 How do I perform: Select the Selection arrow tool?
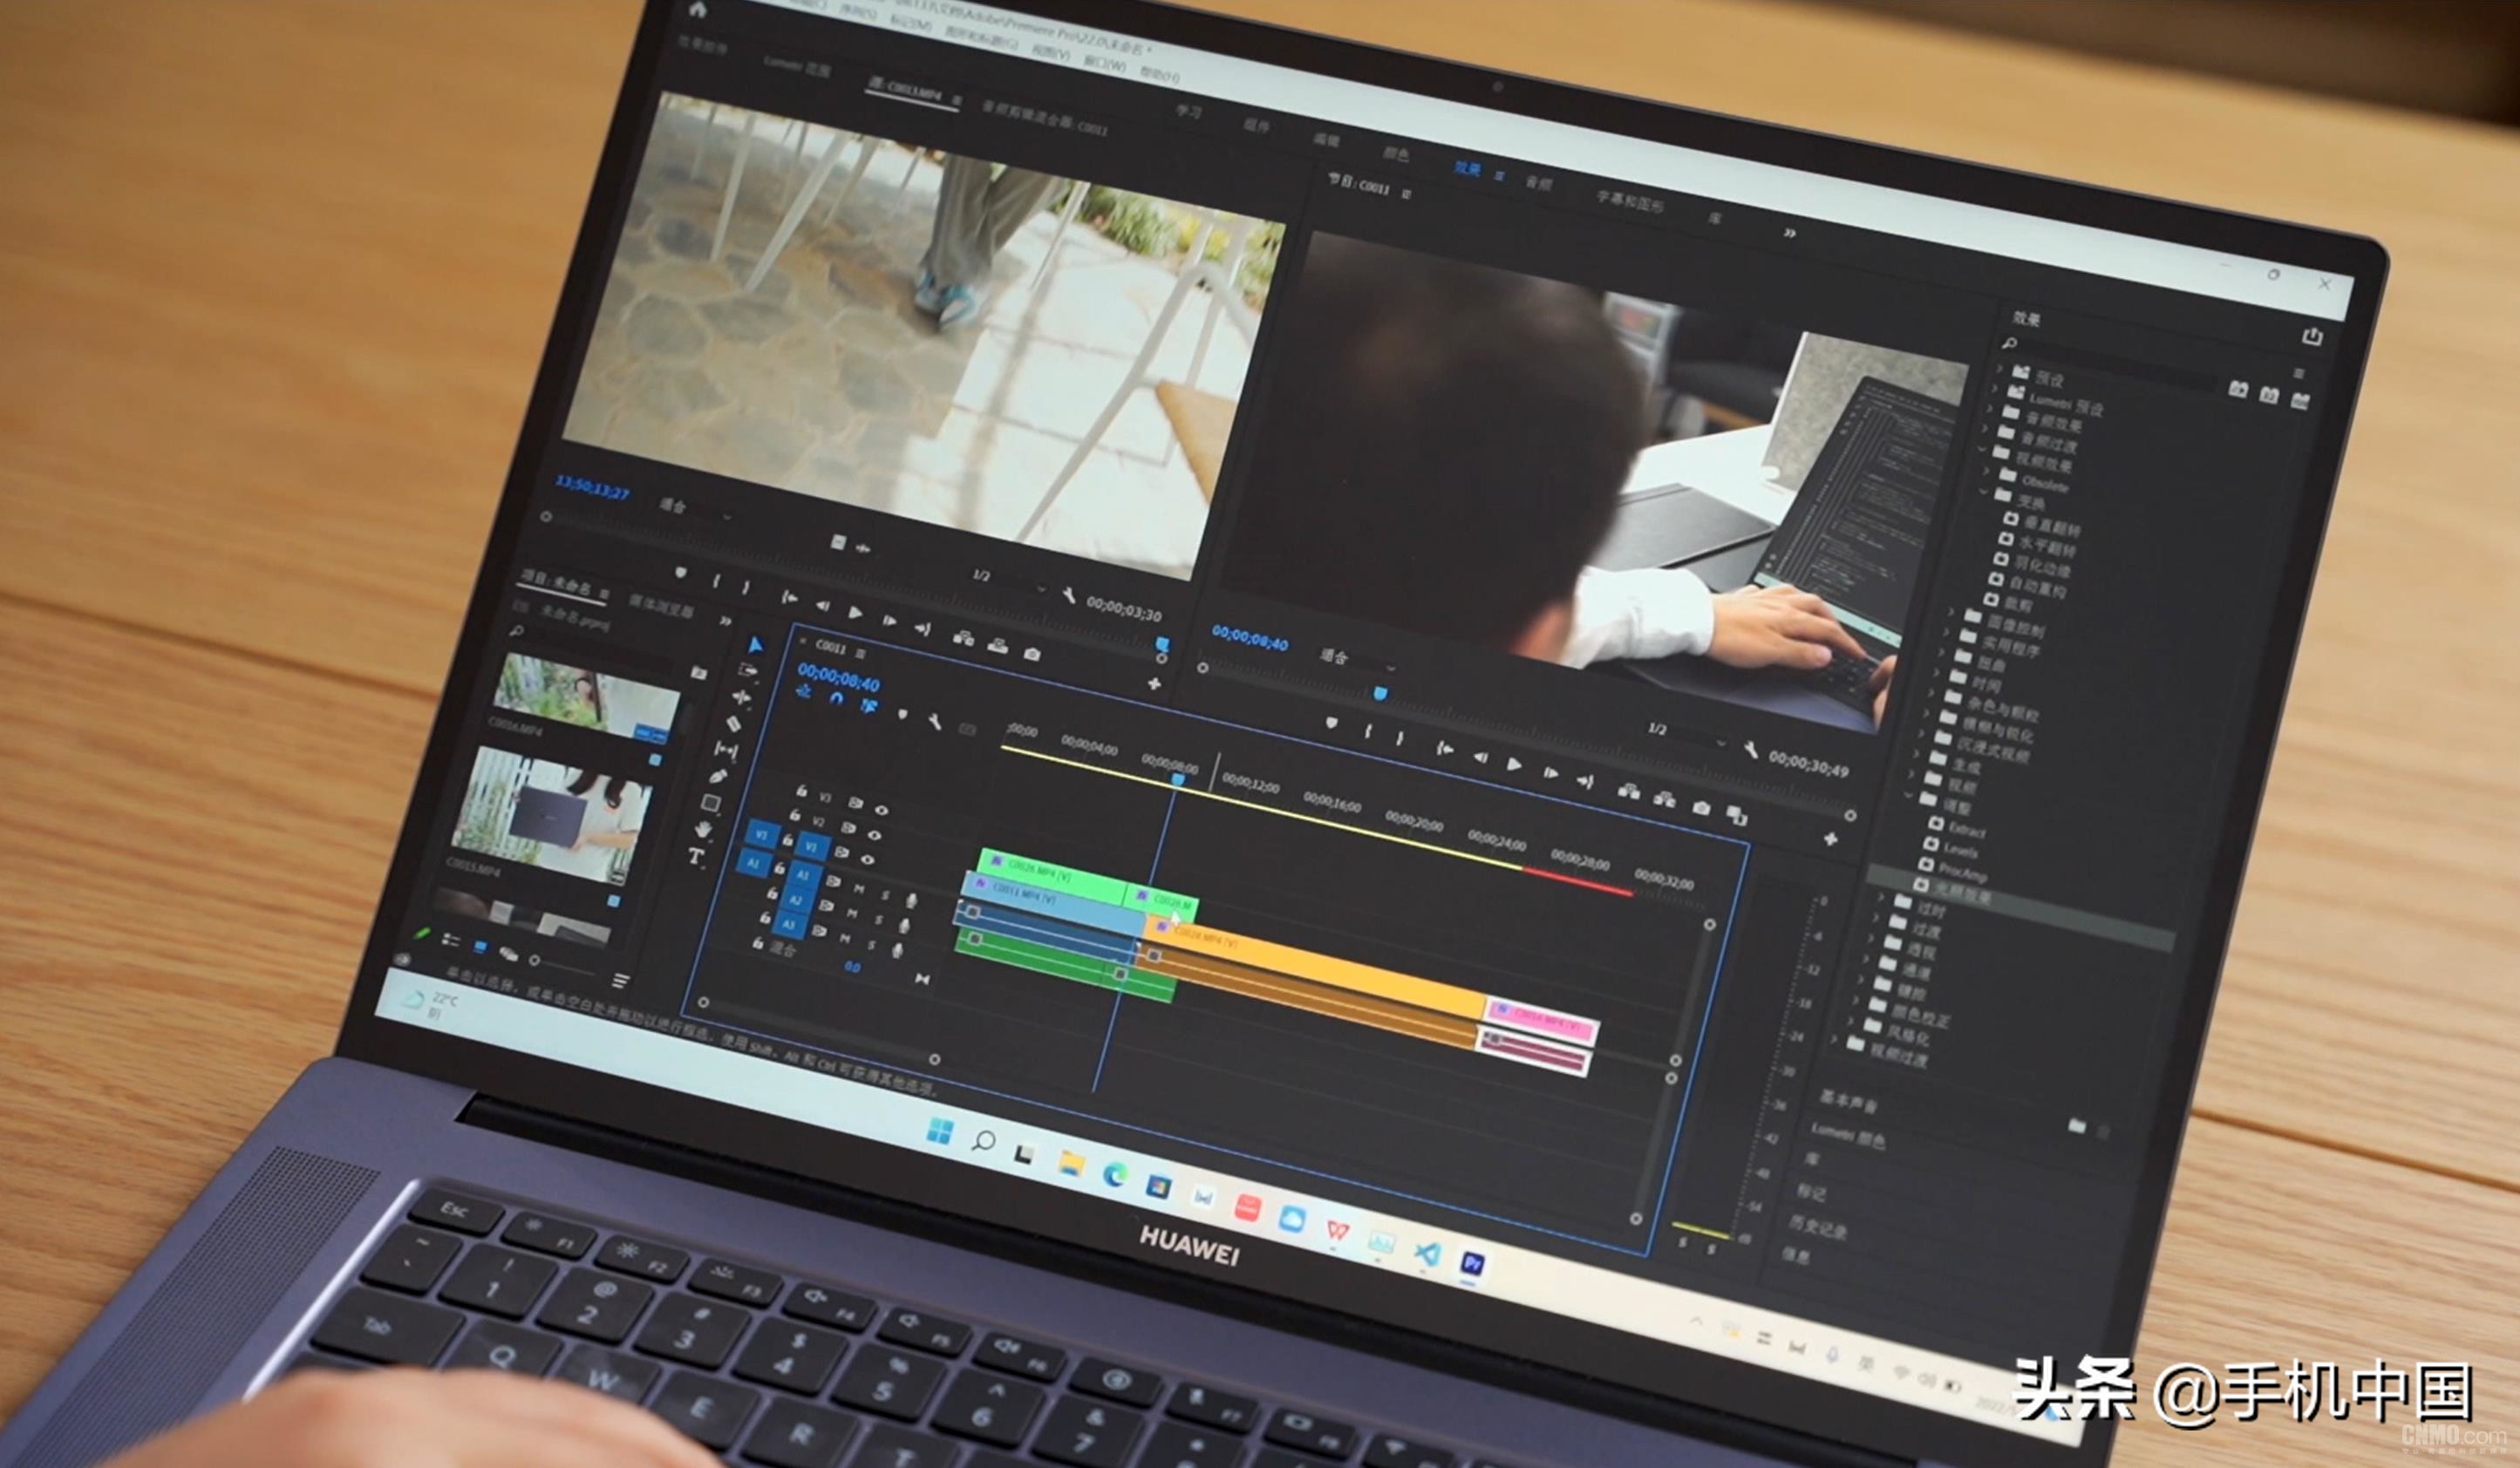tap(757, 646)
